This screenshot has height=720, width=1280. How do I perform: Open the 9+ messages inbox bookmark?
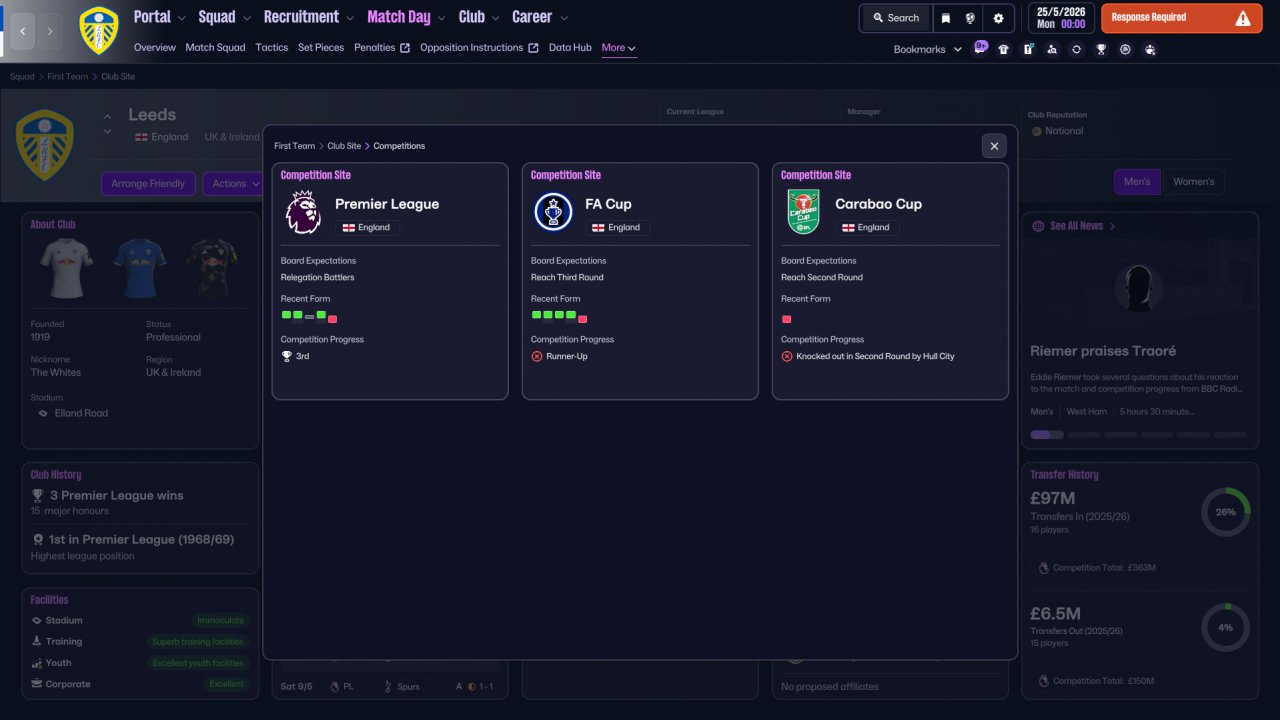click(980, 48)
